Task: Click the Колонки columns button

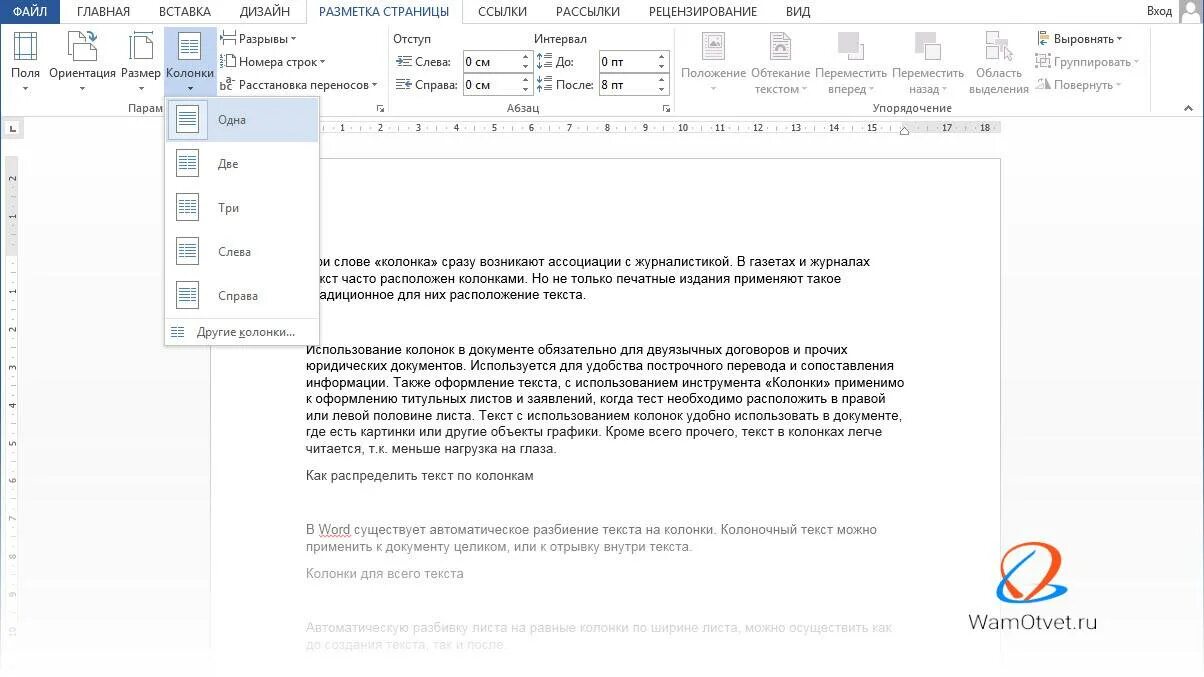Action: (190, 60)
